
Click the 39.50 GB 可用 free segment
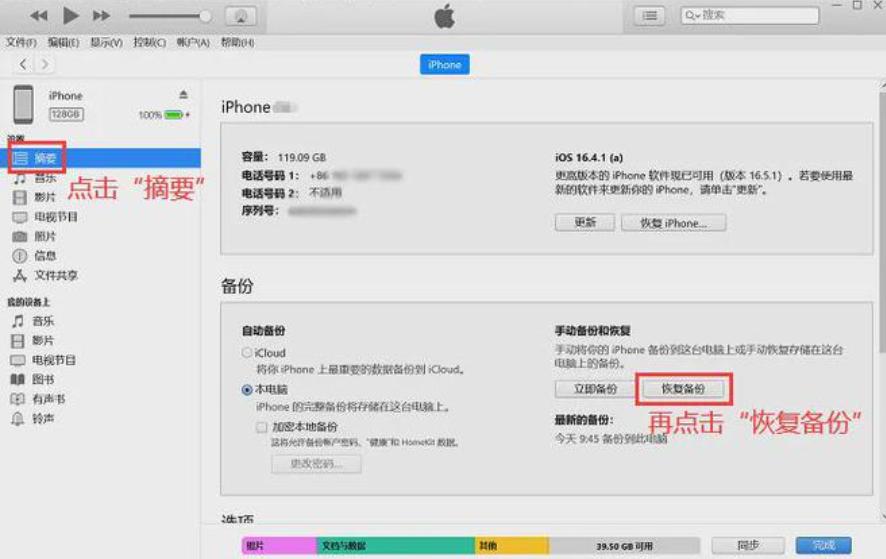click(x=624, y=546)
